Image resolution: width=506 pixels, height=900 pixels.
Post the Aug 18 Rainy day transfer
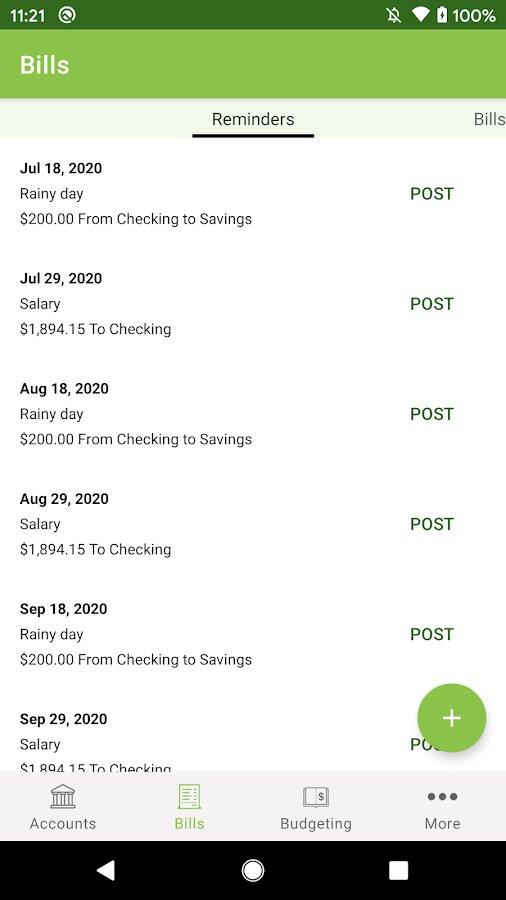pyautogui.click(x=432, y=414)
